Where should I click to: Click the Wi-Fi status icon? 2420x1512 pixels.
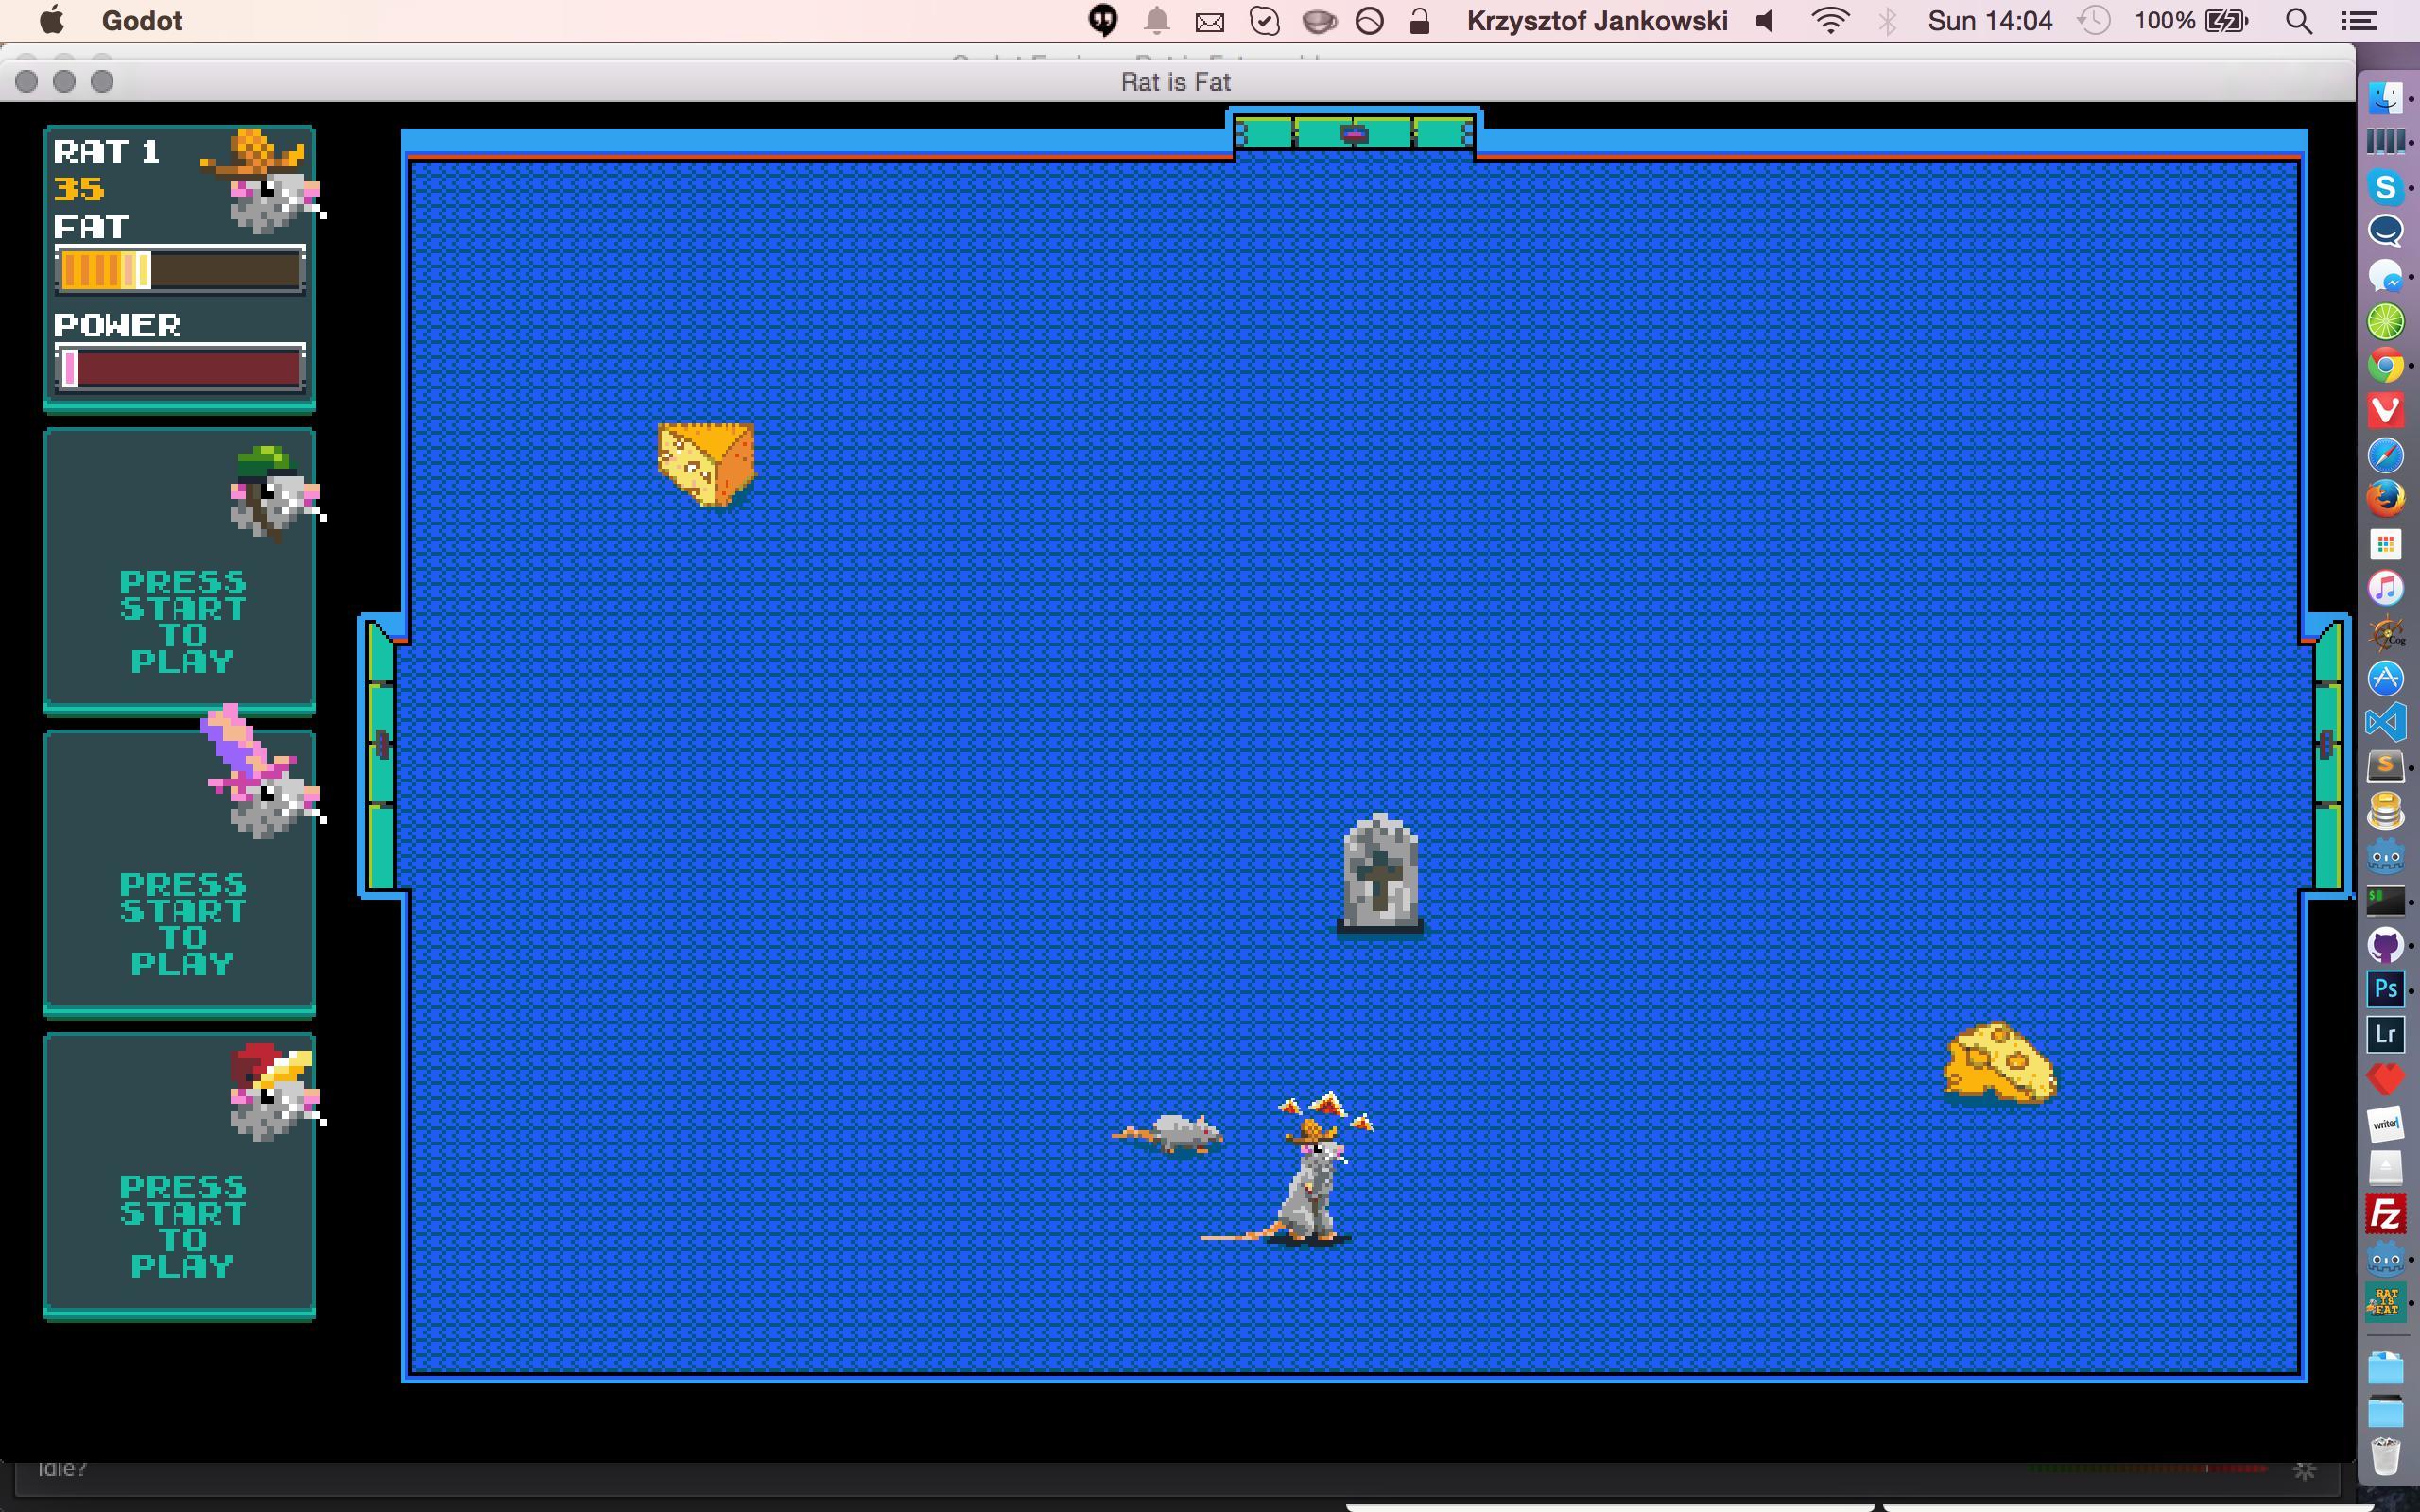pos(1829,21)
